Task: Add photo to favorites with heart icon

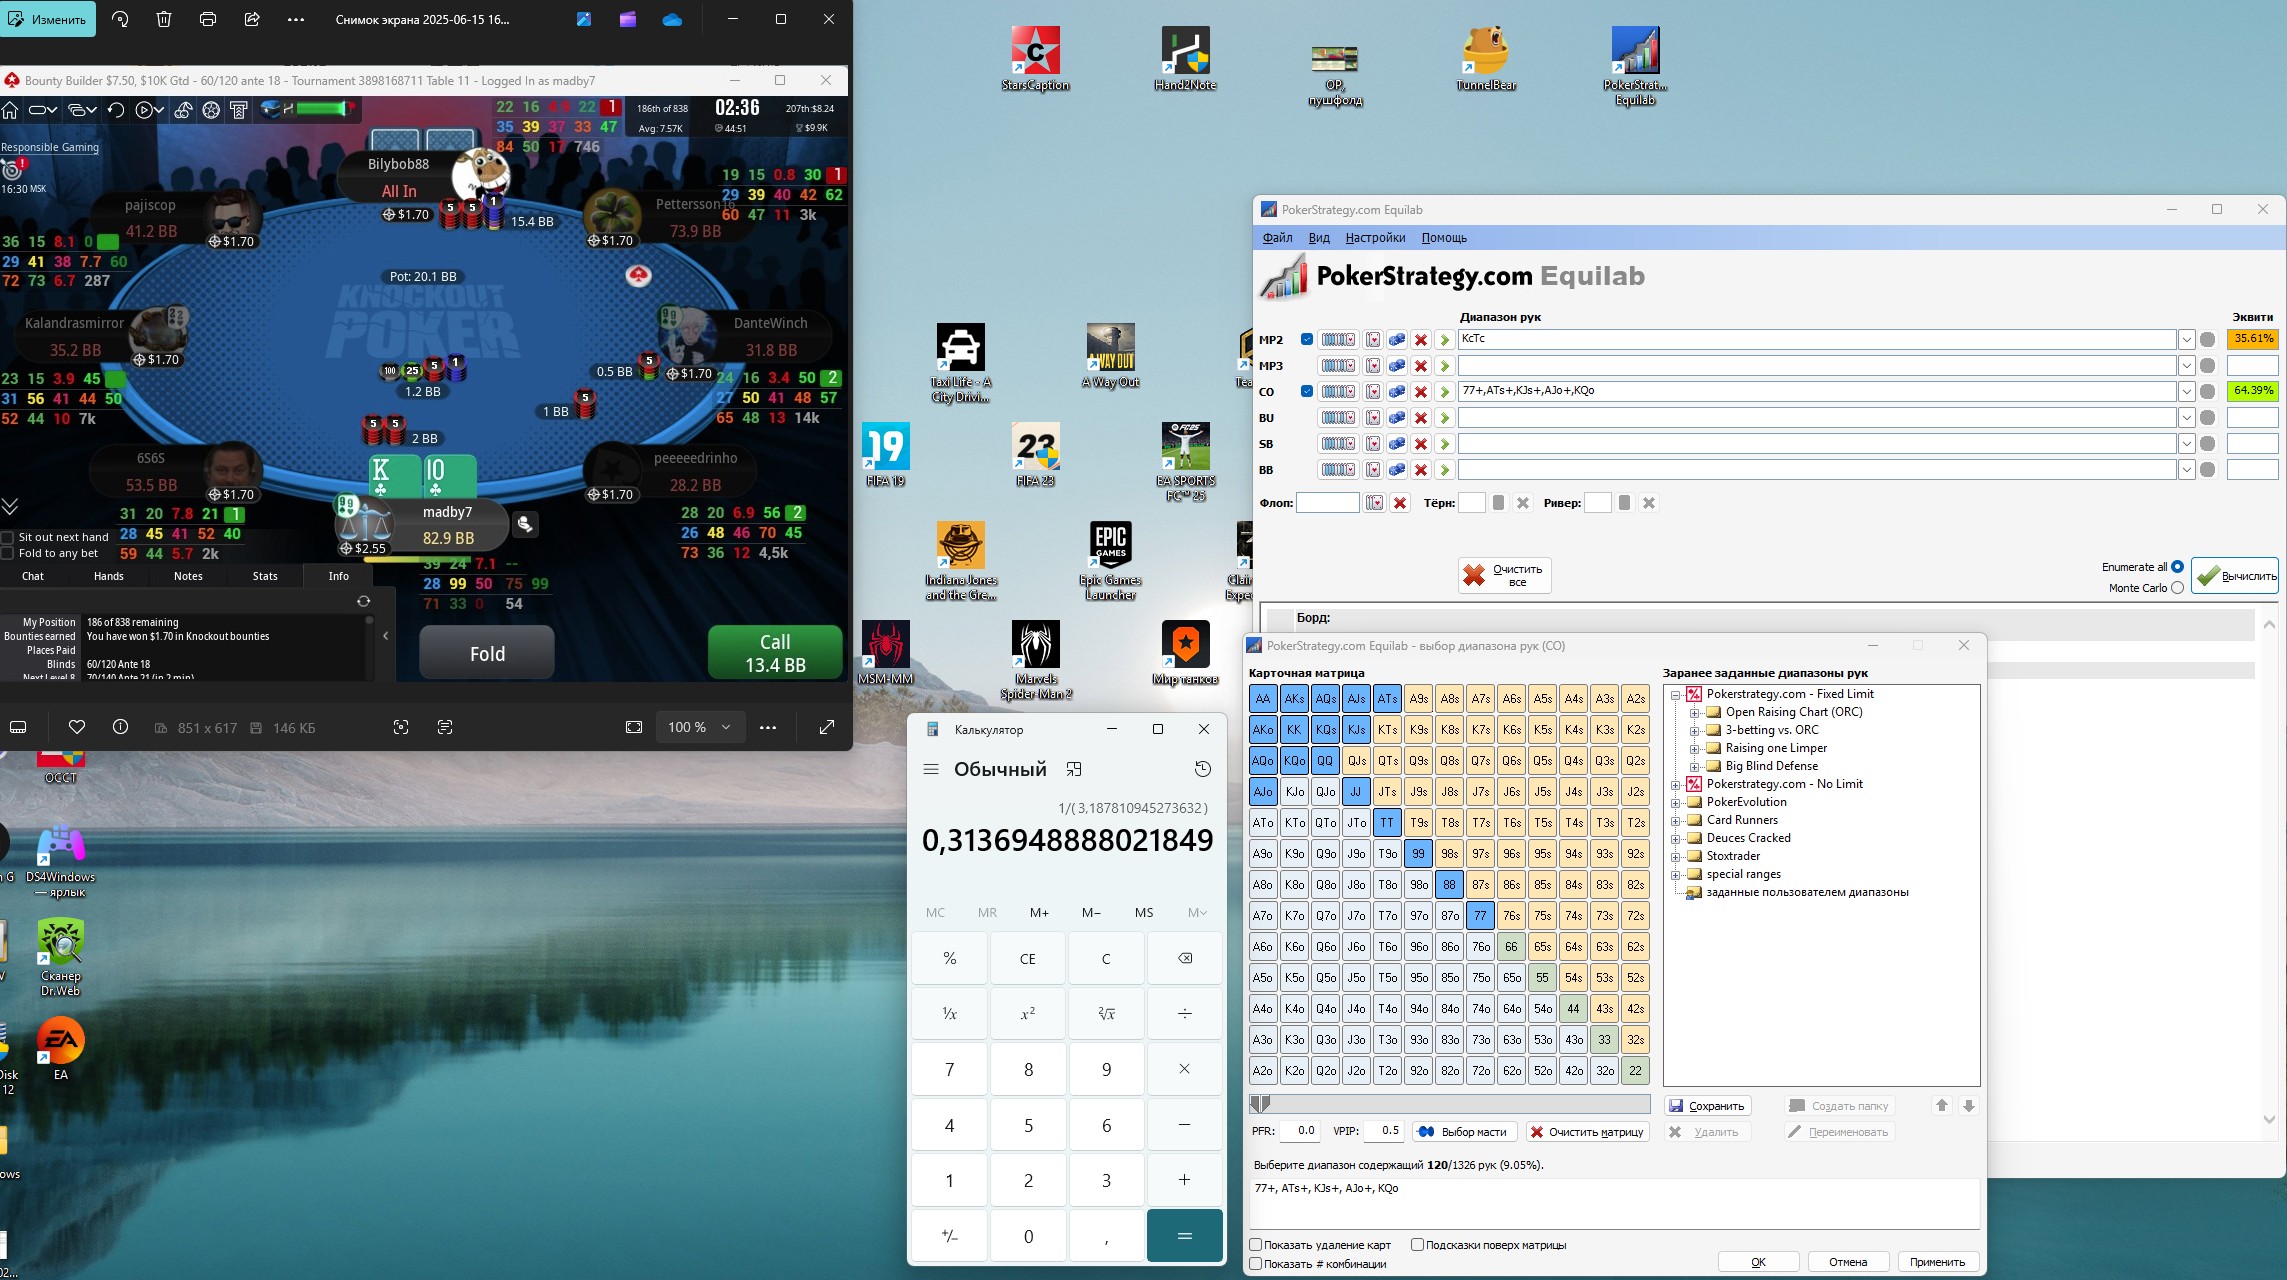Action: click(x=77, y=727)
